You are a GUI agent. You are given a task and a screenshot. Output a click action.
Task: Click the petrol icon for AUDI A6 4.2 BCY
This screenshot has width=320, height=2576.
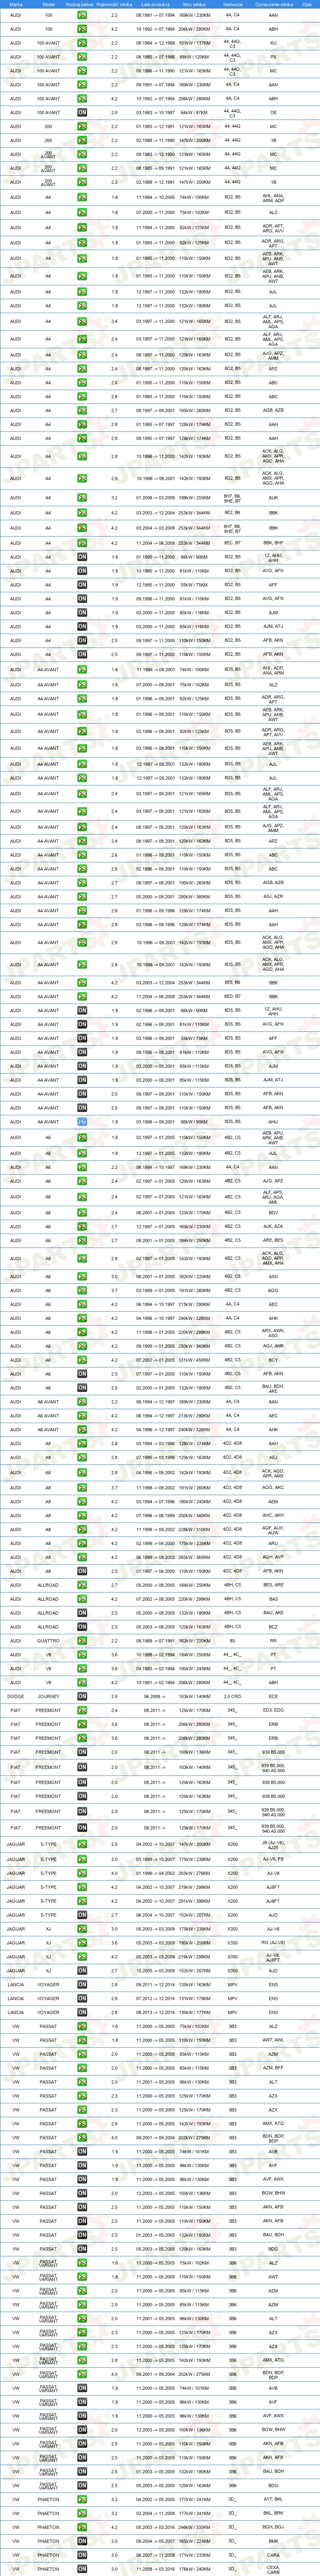(x=82, y=1361)
